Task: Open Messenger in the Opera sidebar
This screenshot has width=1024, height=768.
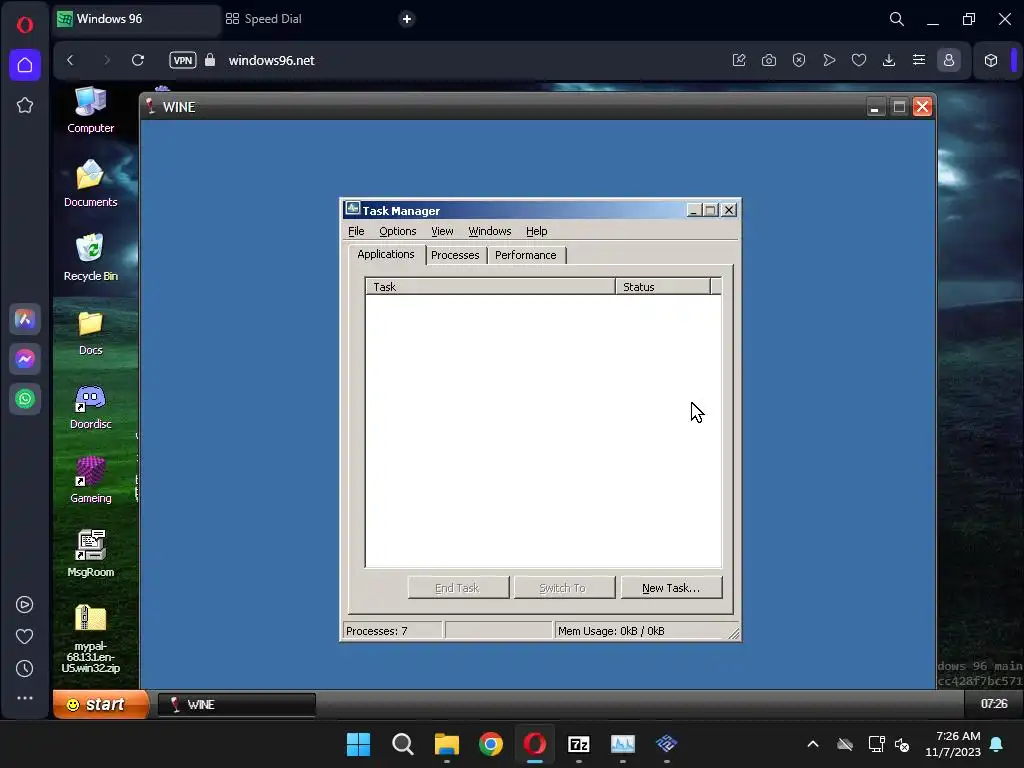Action: (25, 359)
